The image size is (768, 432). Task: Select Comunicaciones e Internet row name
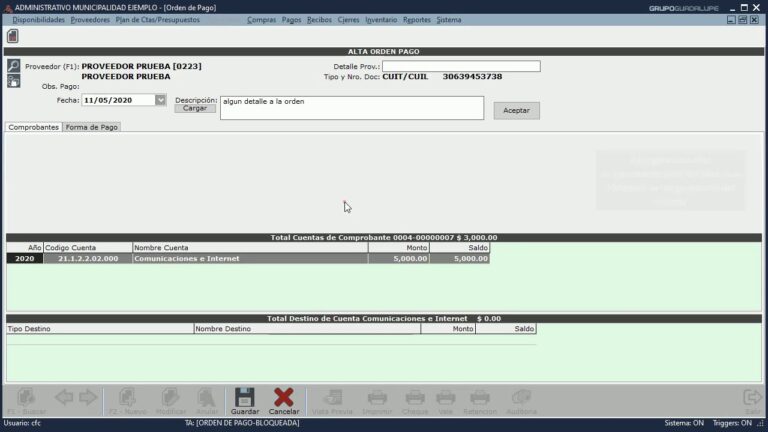coord(250,259)
